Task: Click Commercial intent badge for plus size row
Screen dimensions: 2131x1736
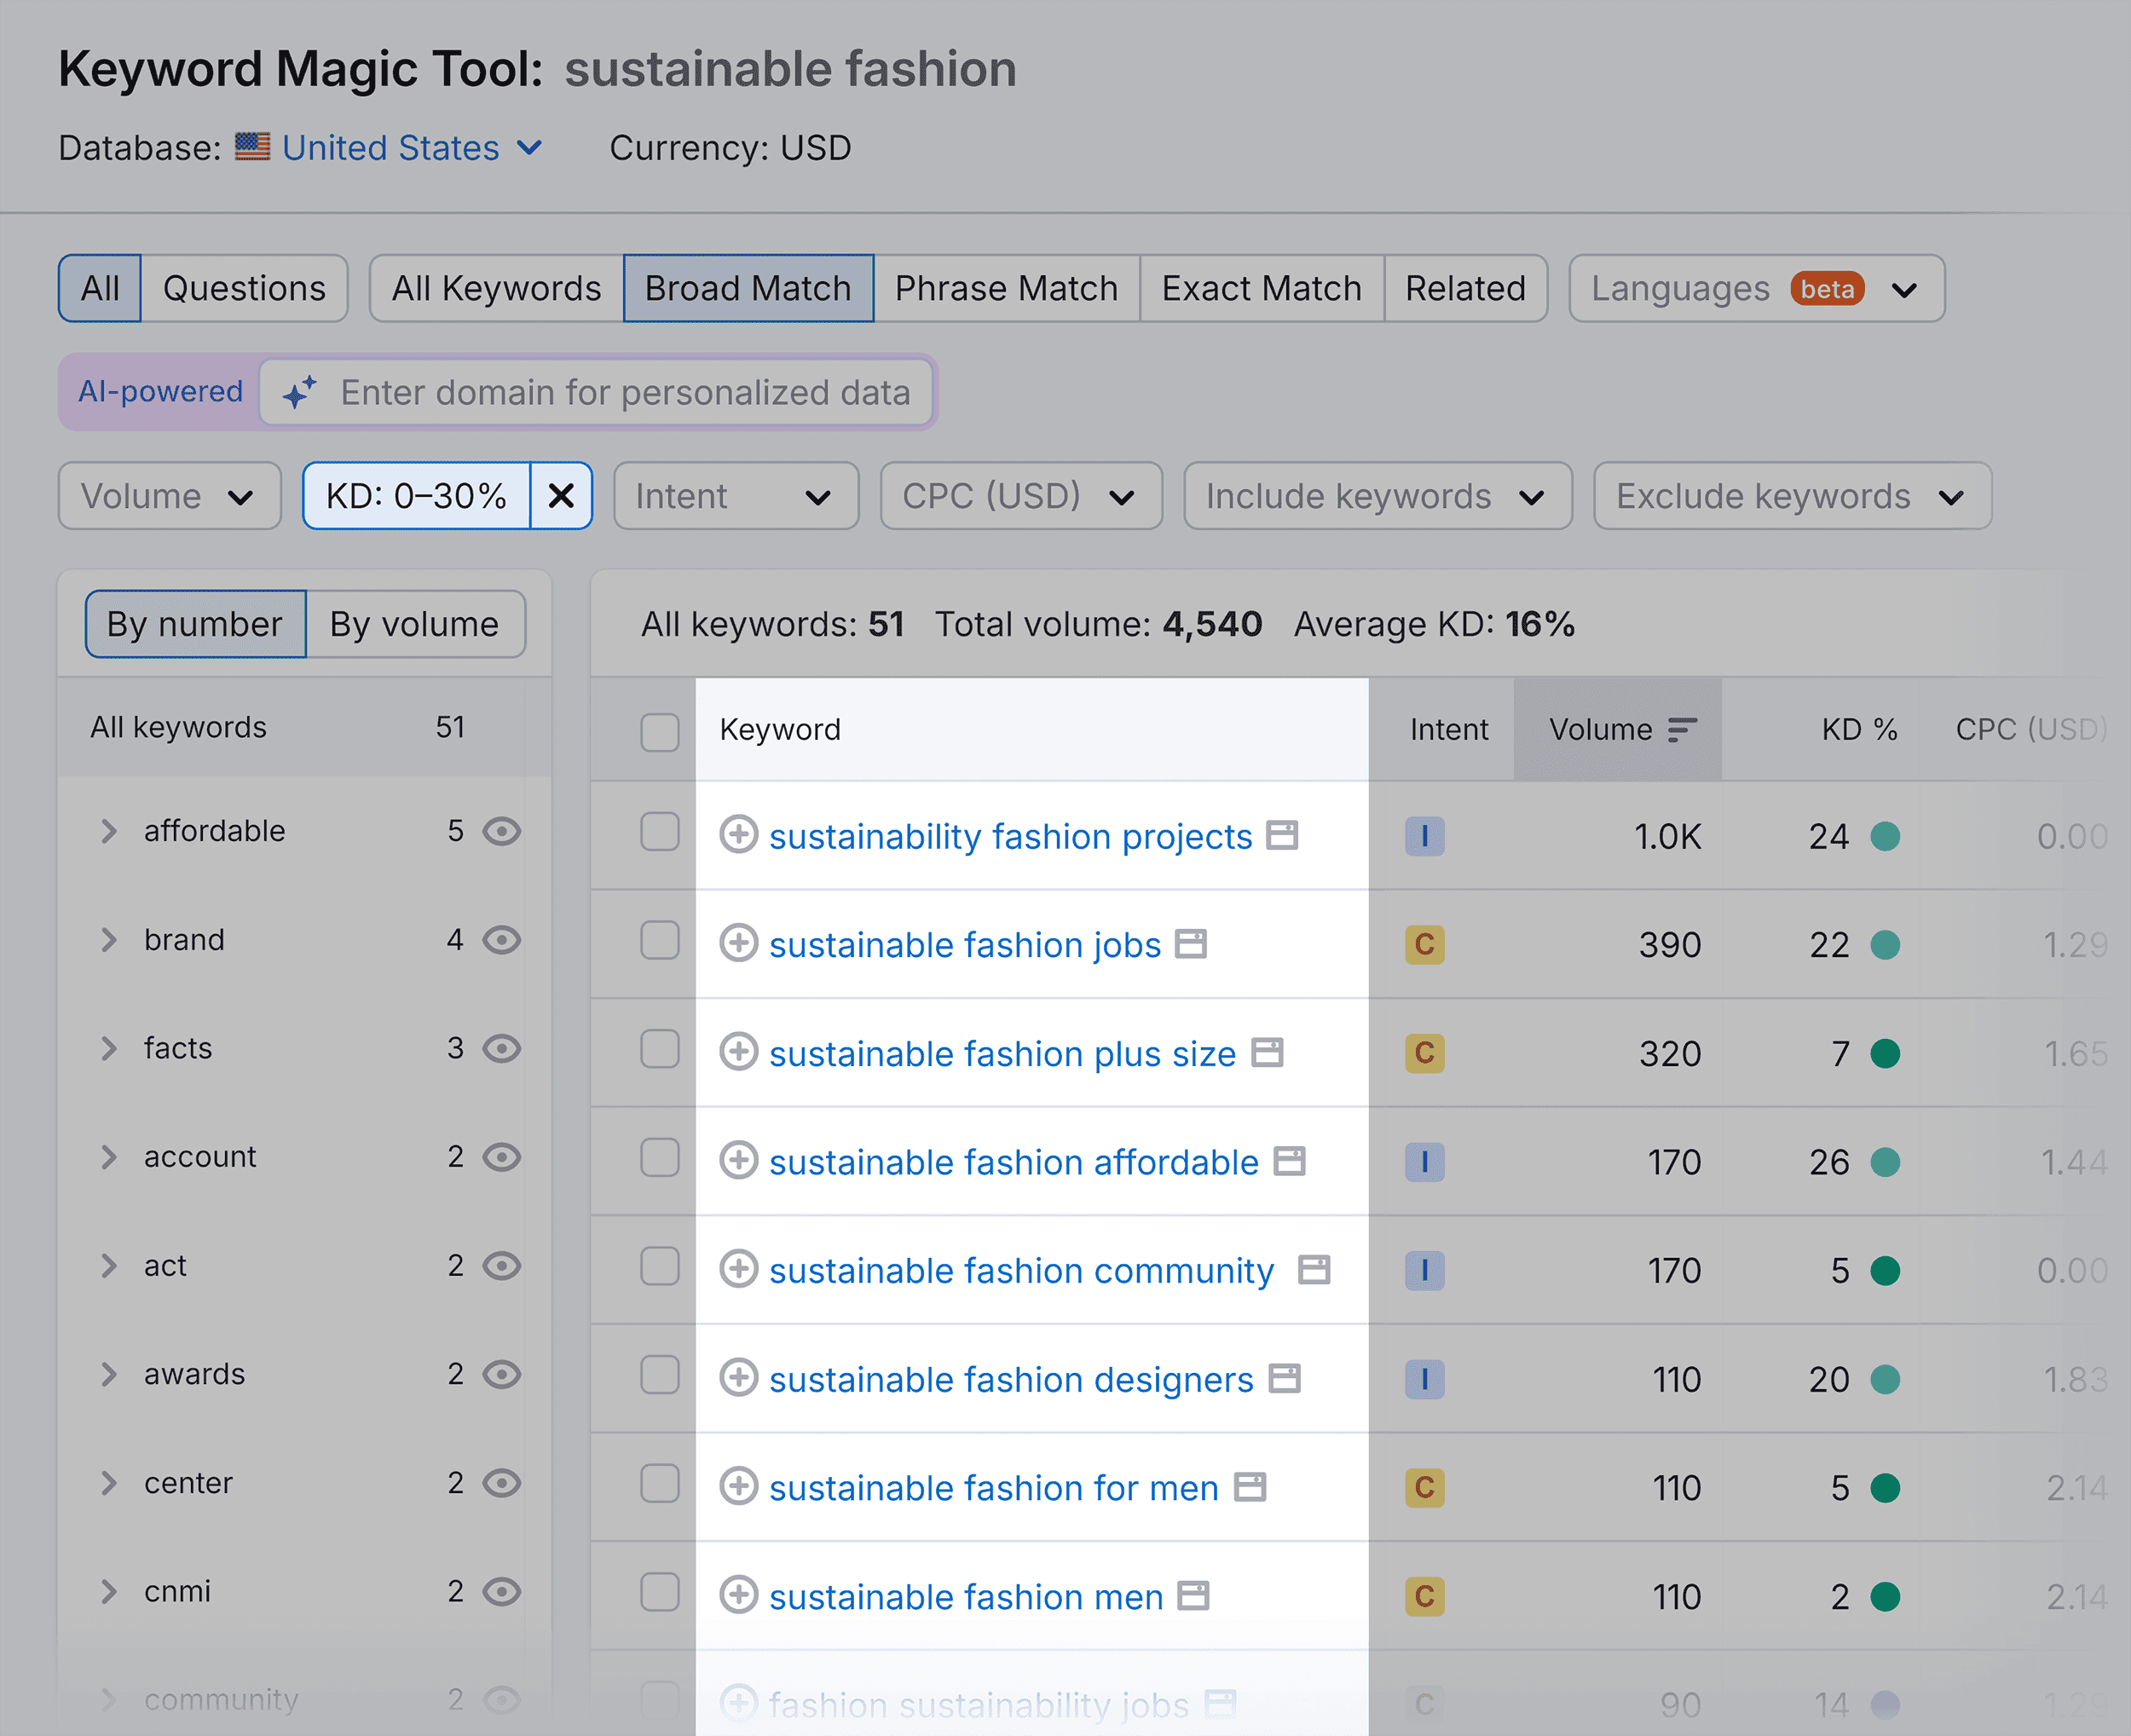Action: coord(1424,1053)
